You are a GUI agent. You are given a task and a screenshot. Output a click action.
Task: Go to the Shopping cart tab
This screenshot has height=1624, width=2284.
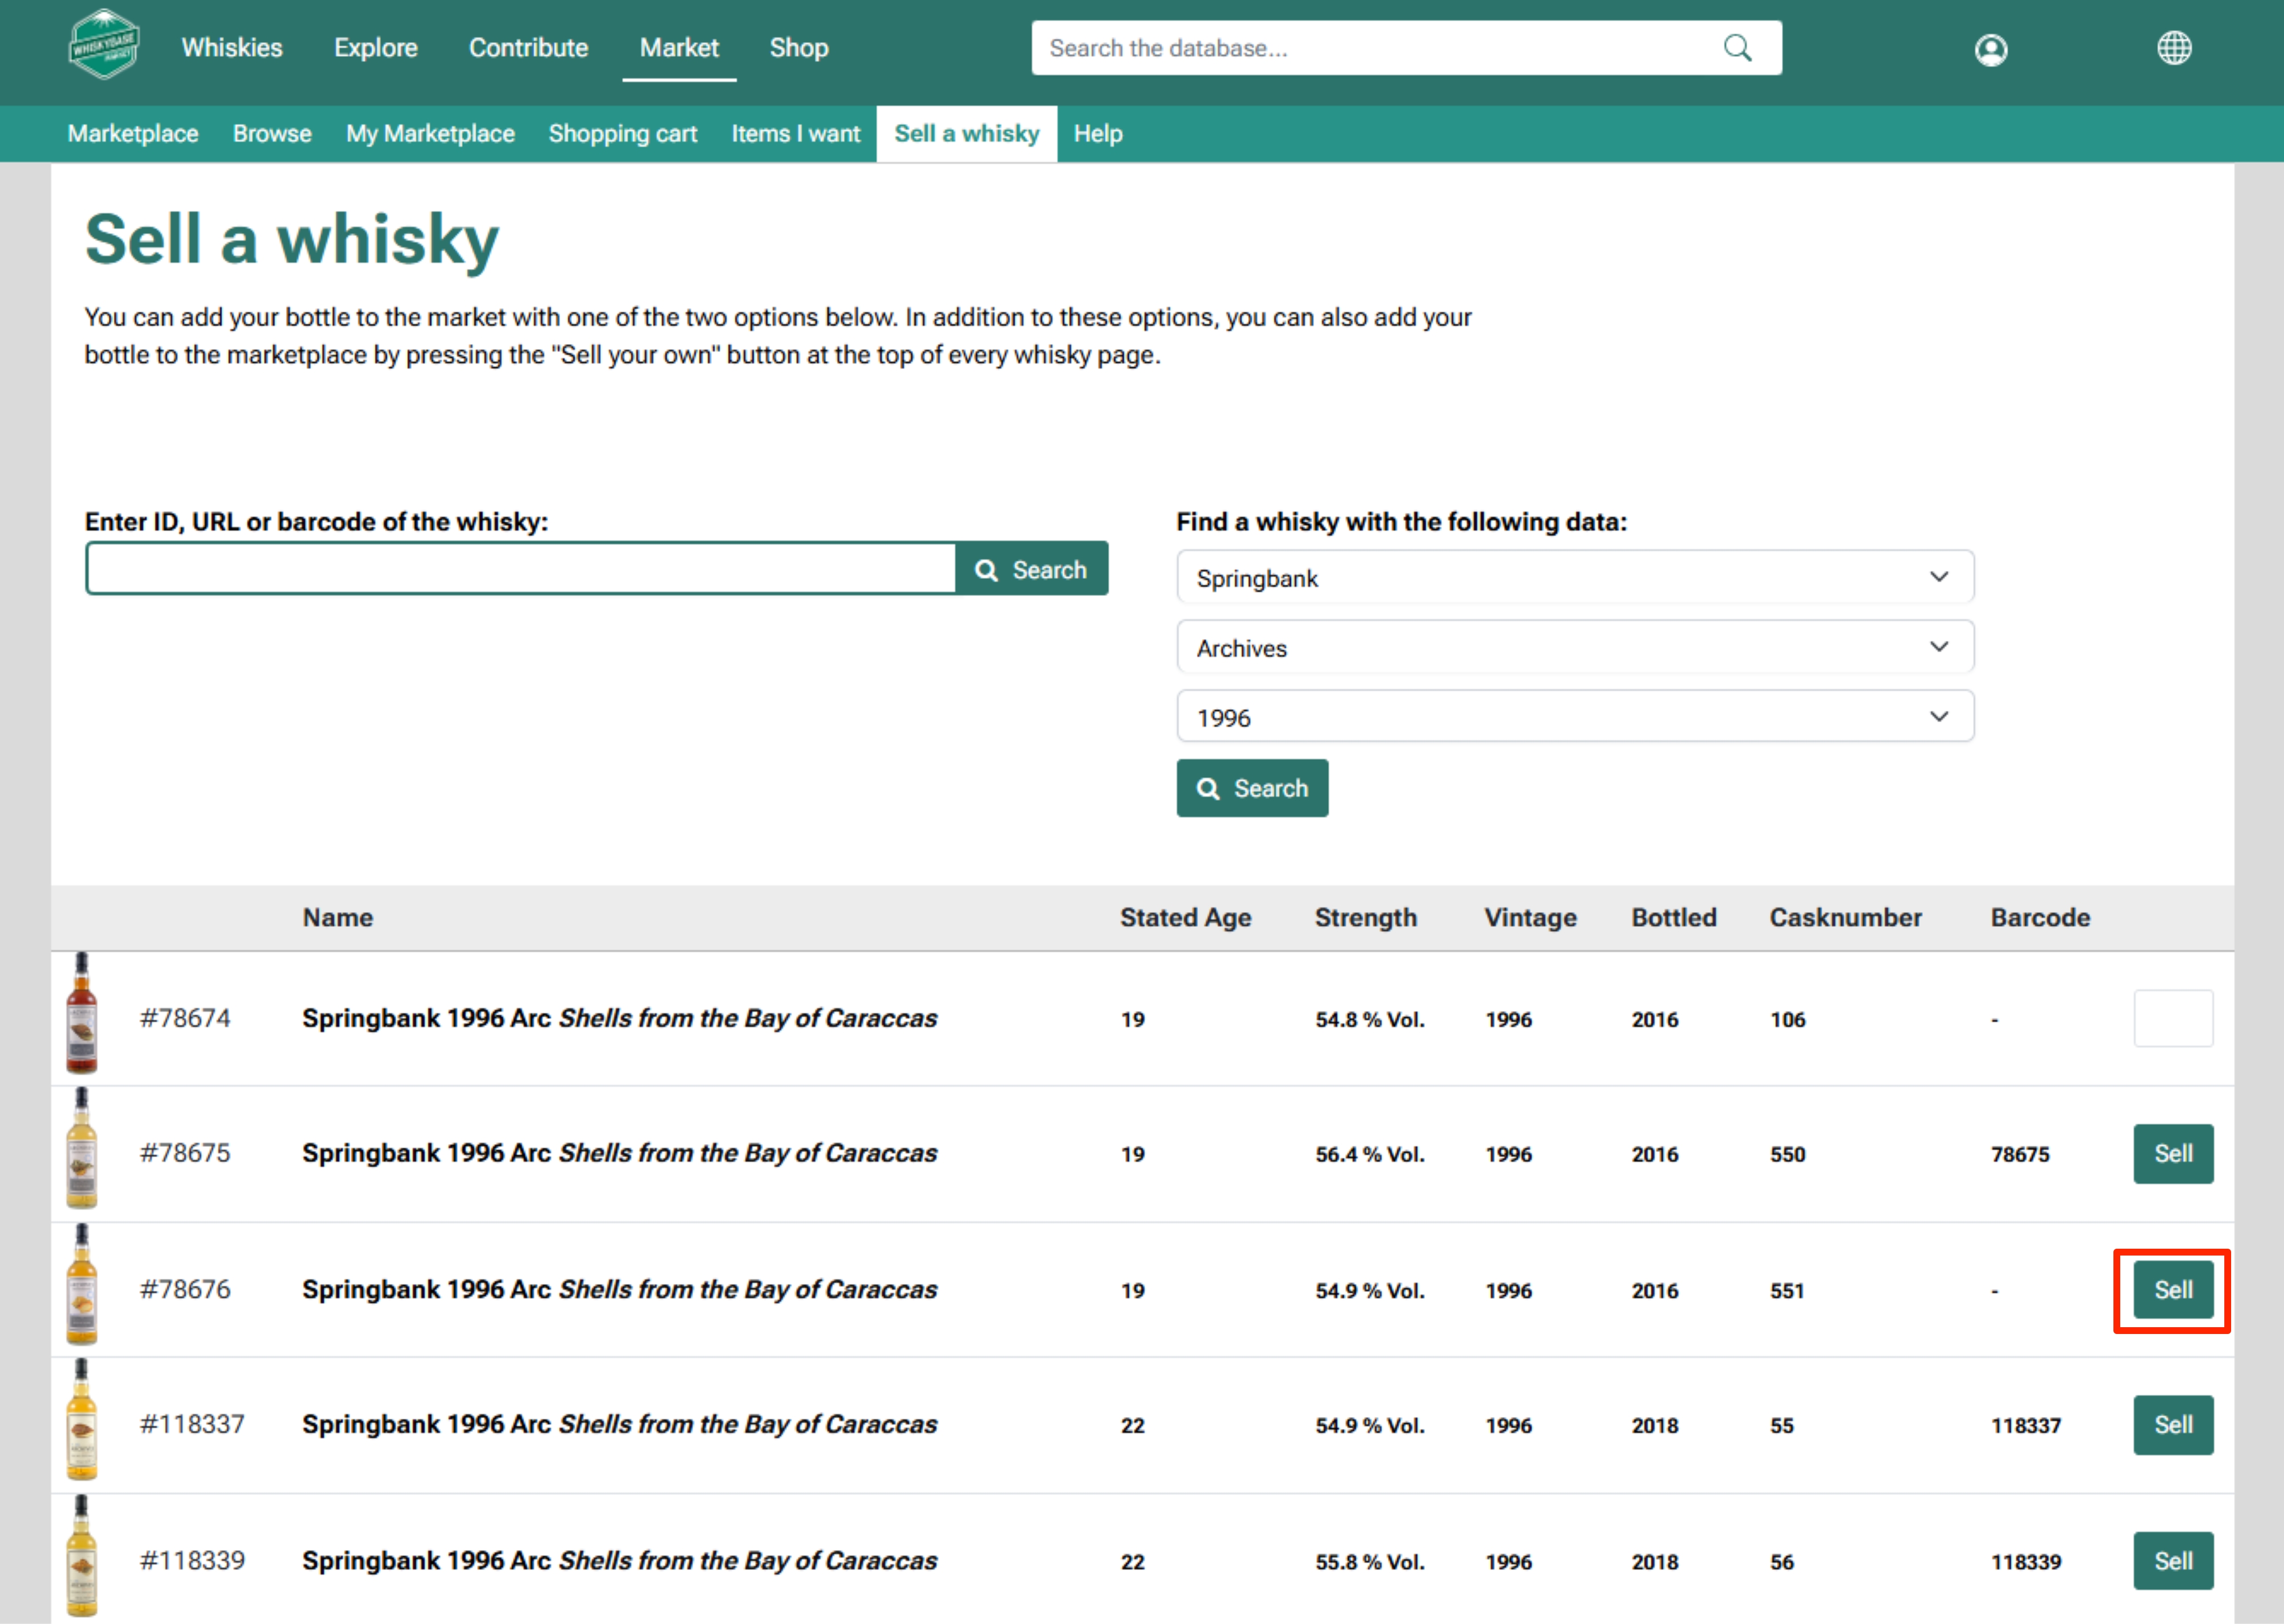pos(622,134)
